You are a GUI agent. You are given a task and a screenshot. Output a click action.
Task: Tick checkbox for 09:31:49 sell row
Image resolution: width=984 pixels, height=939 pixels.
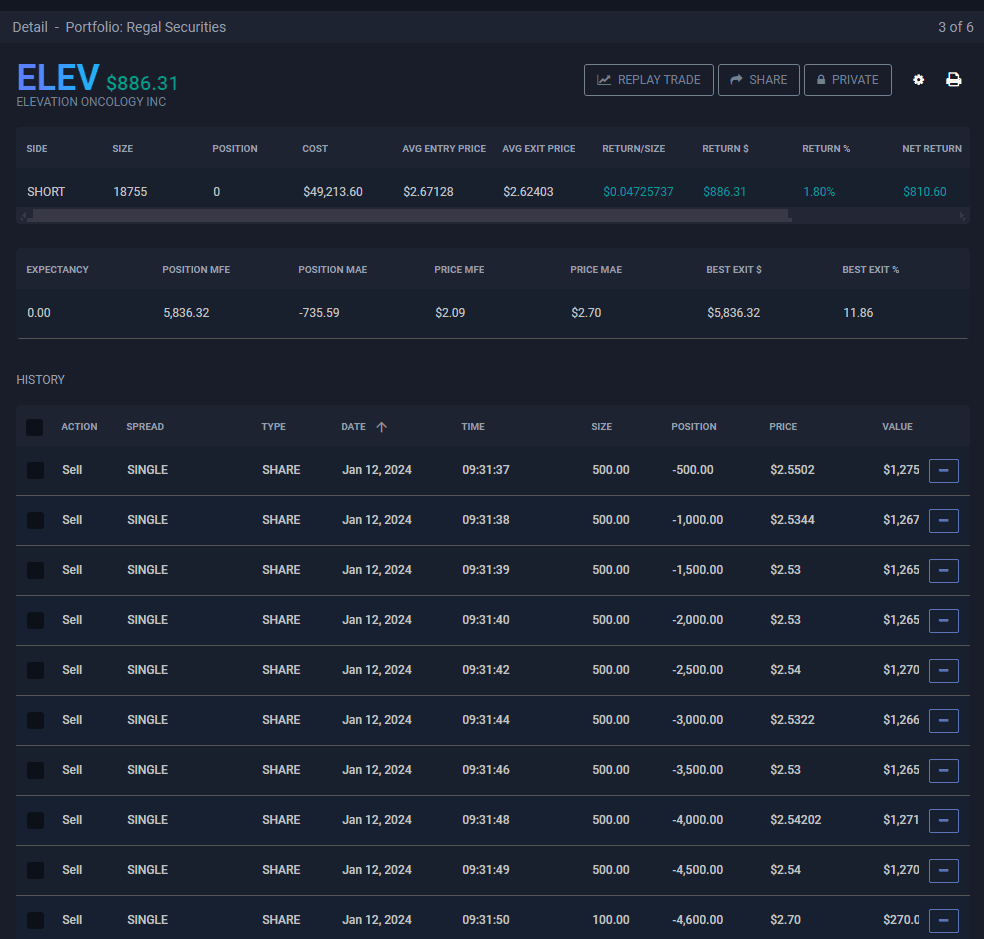point(35,870)
